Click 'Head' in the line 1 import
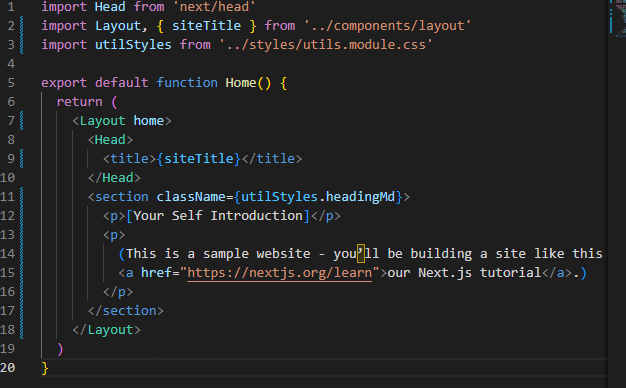Viewport: 626px width, 388px height. click(x=110, y=7)
